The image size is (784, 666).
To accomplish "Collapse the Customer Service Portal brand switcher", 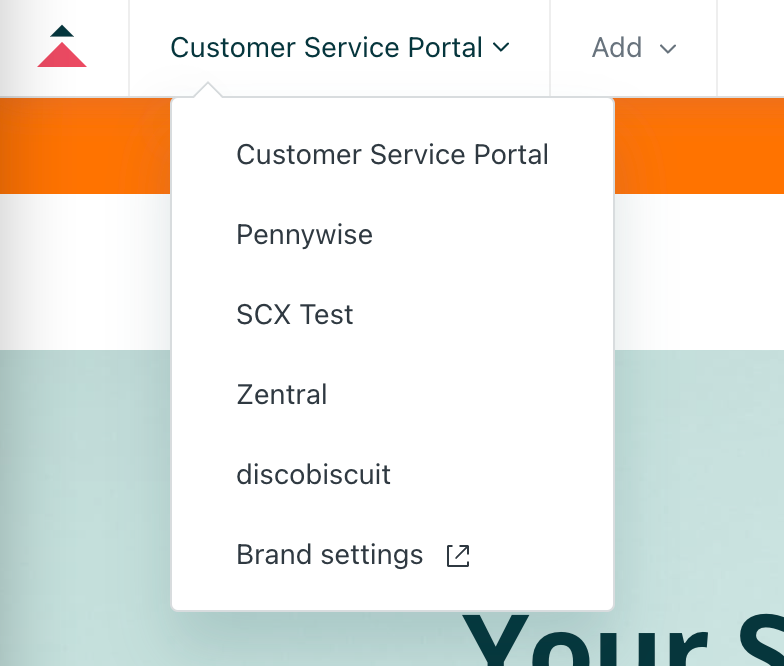I will pyautogui.click(x=340, y=48).
